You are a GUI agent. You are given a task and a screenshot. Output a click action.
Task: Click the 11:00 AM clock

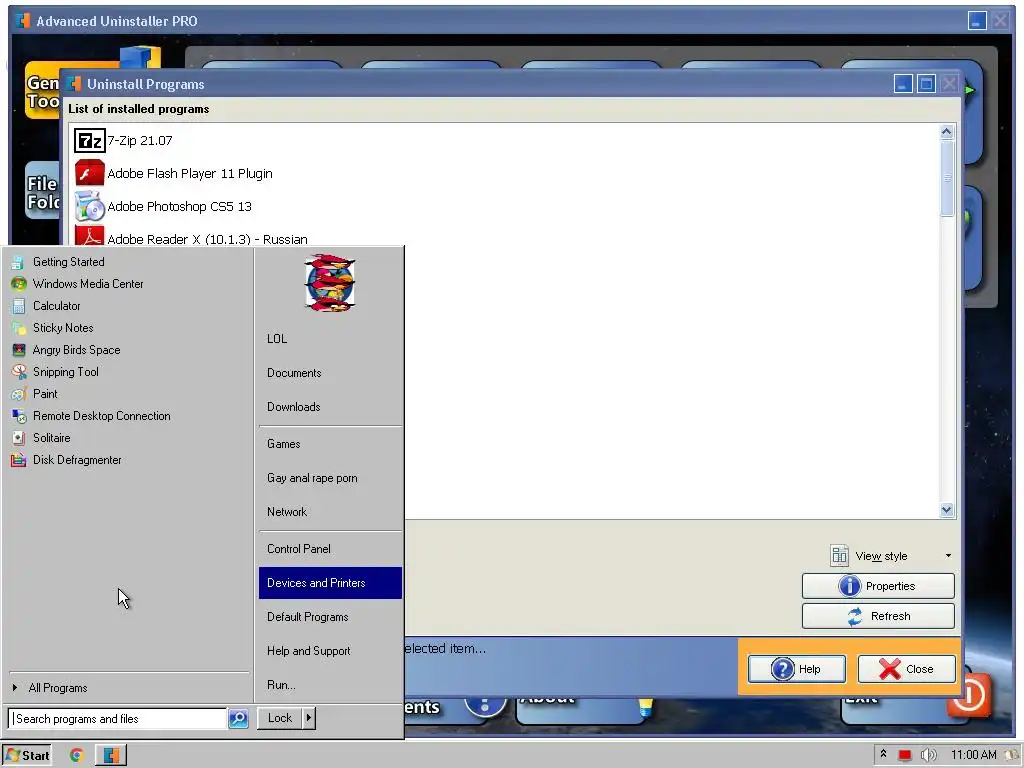973,755
